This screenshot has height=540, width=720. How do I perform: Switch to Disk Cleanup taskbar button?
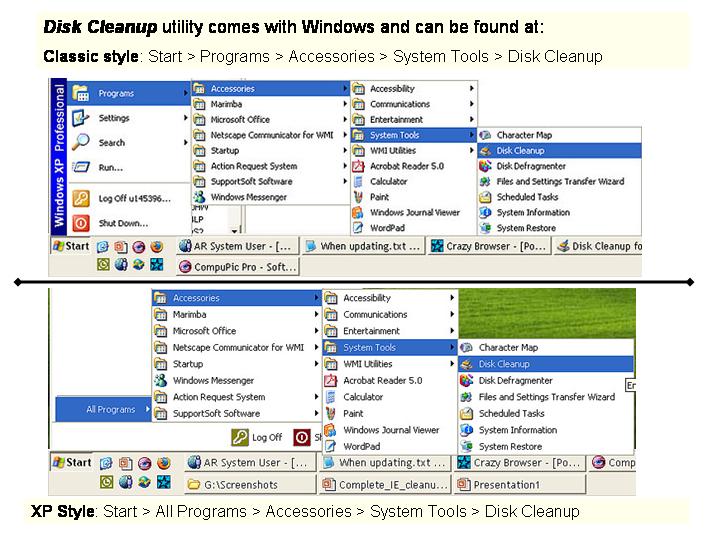[599, 246]
